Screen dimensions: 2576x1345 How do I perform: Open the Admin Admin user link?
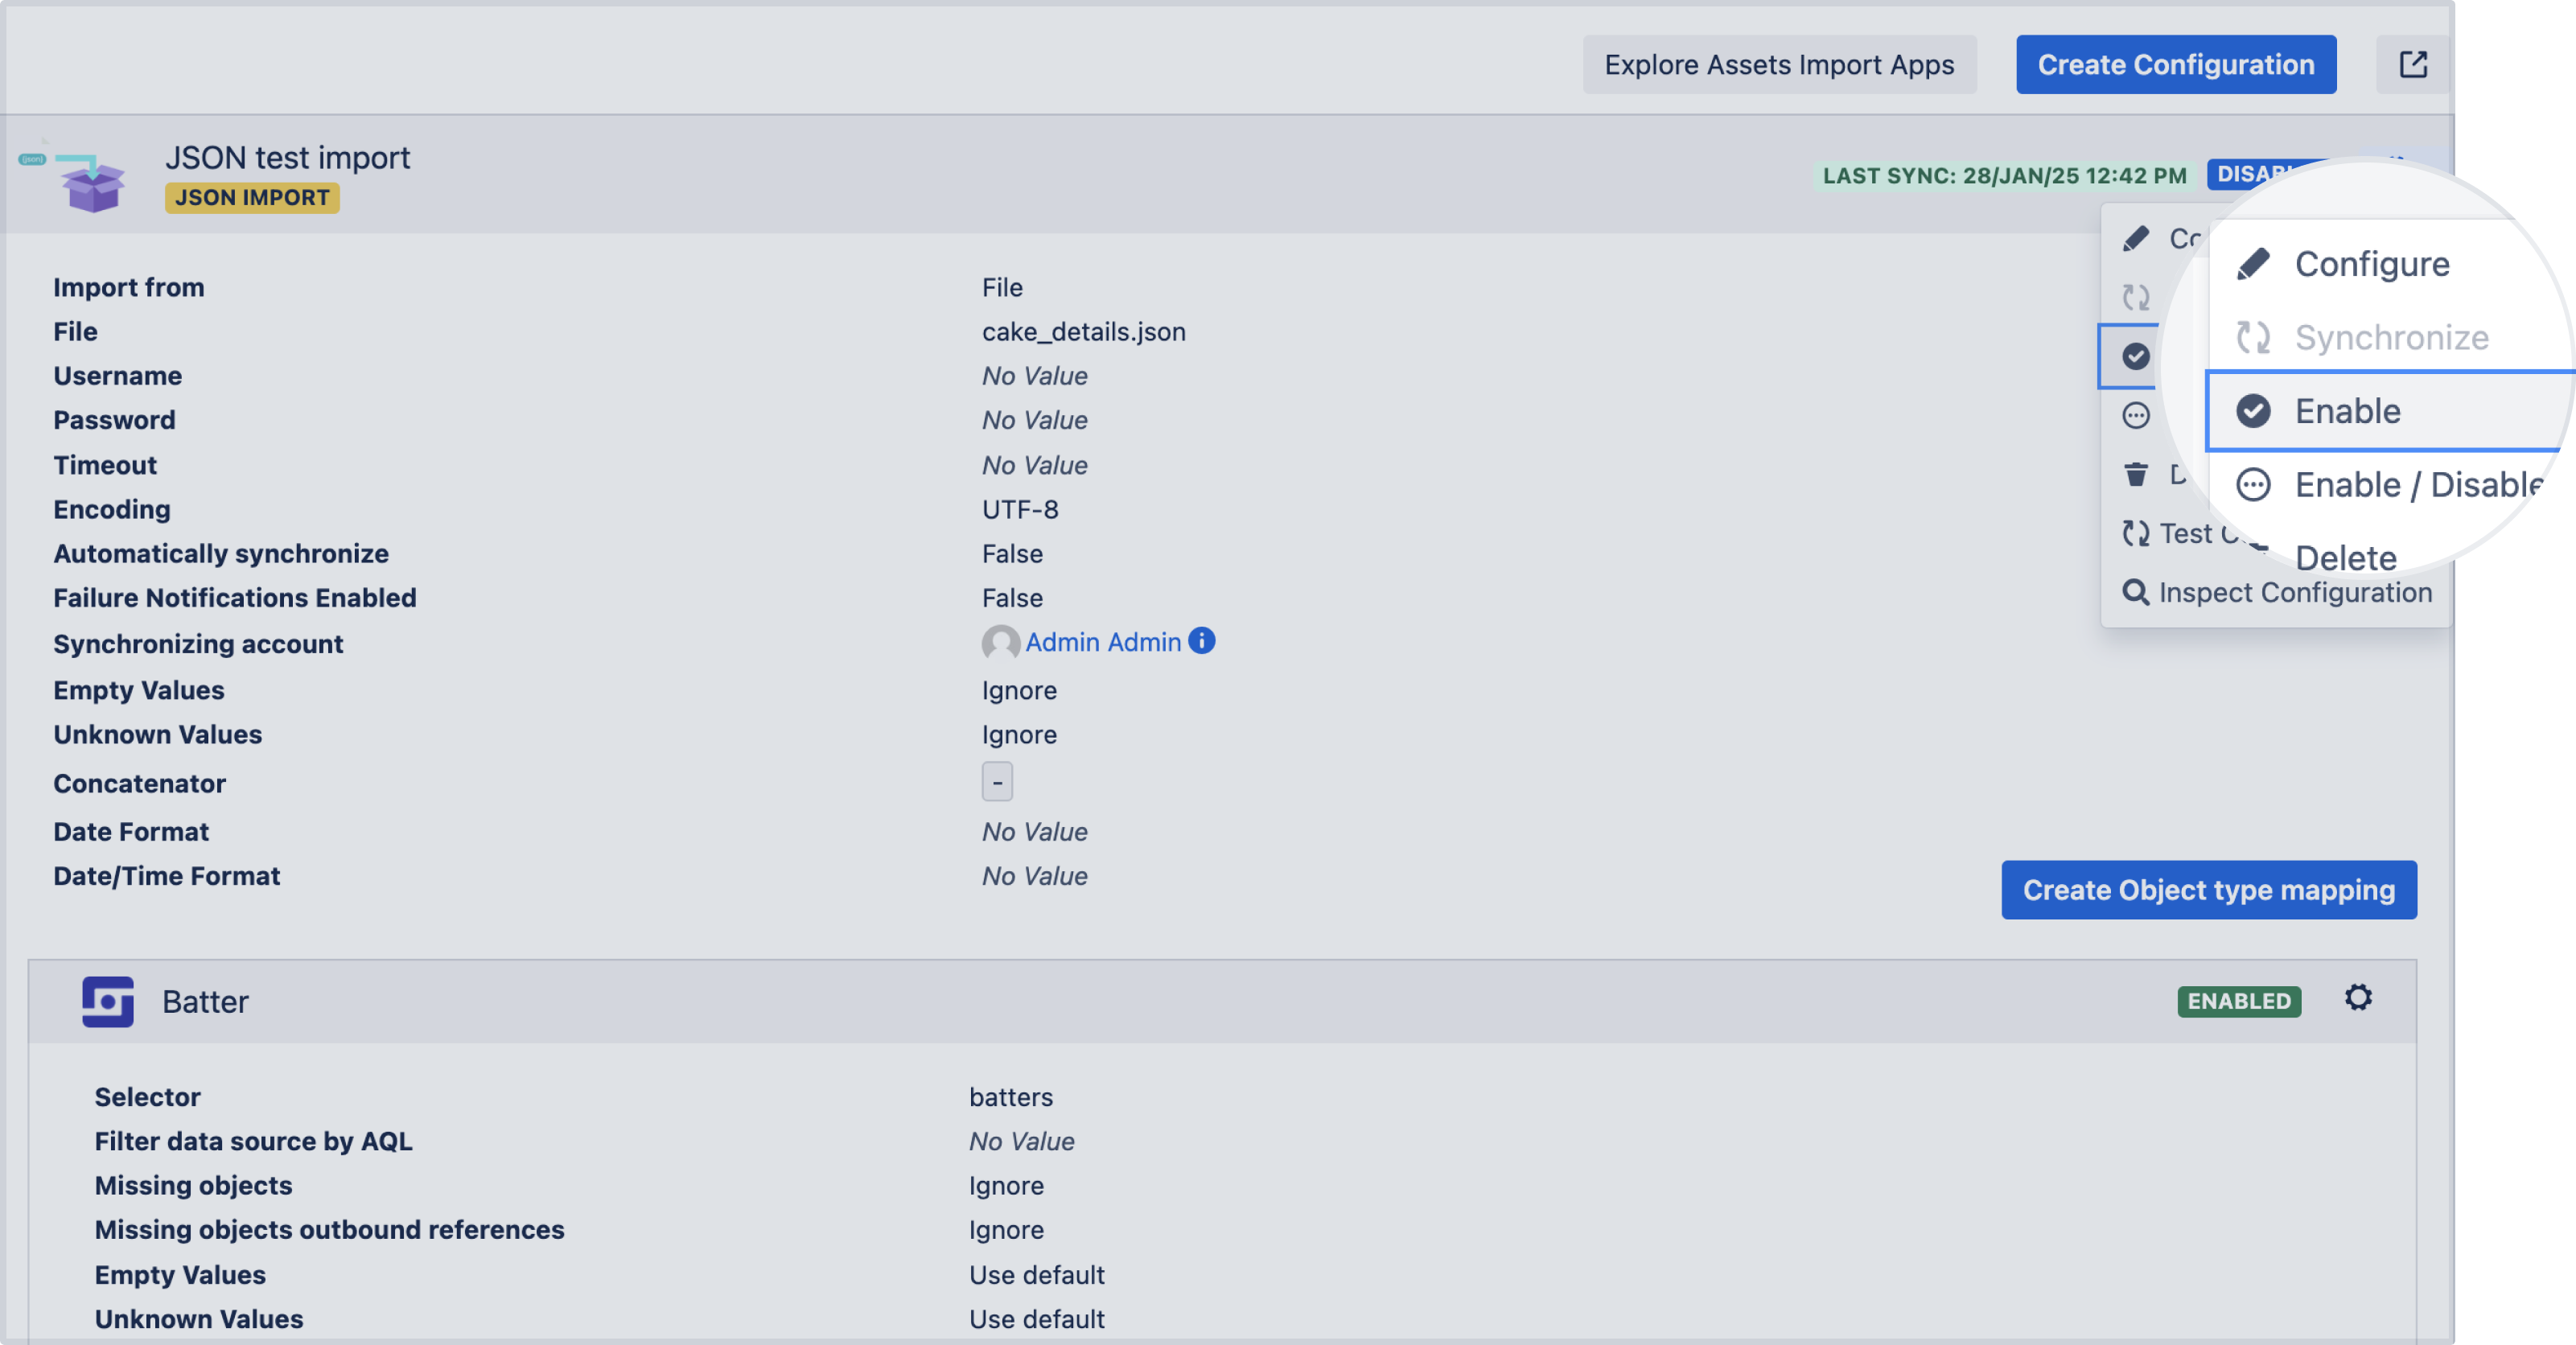tap(1102, 642)
